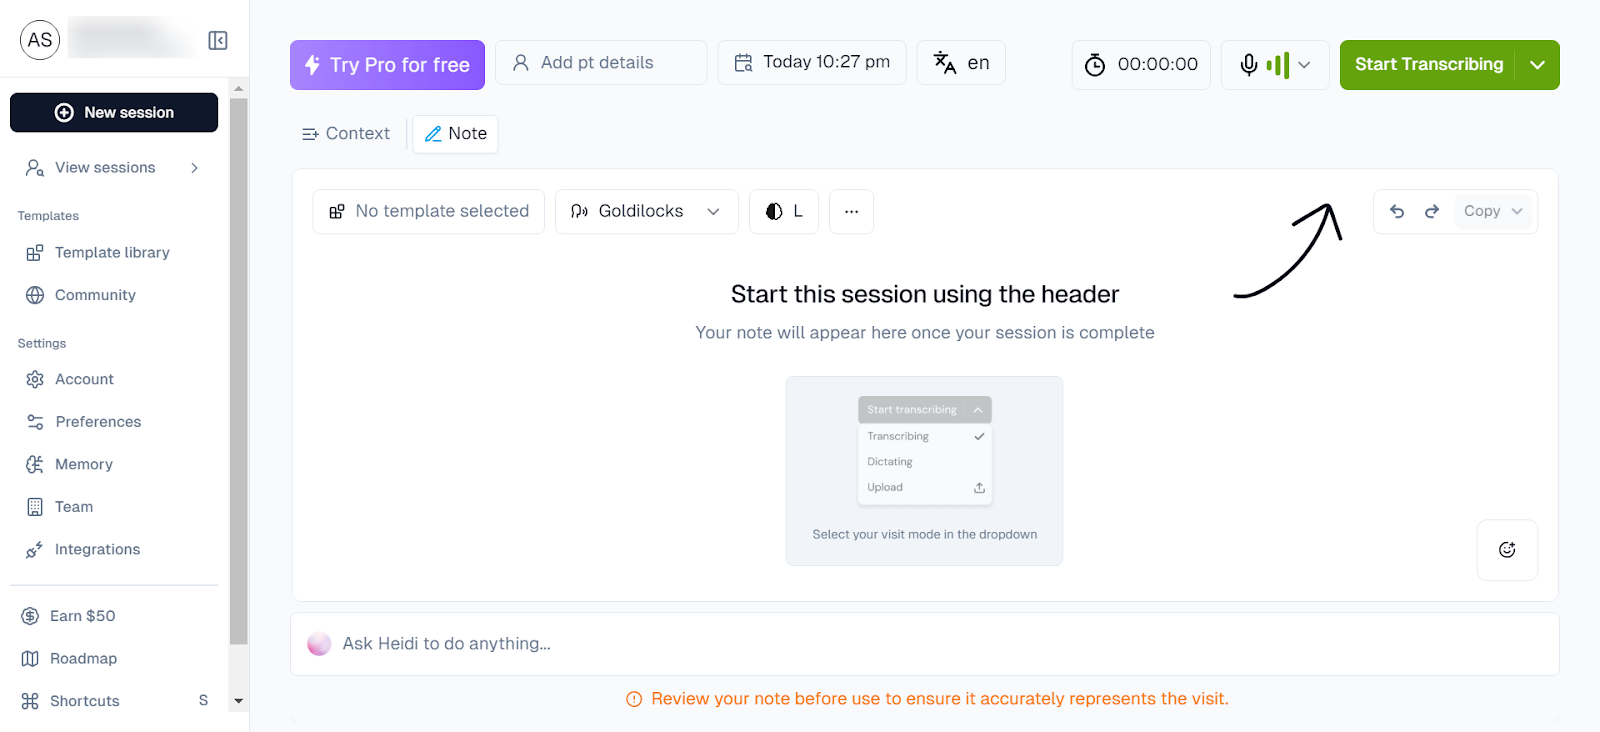Expand the Start Transcribing mode dropdown
The width and height of the screenshot is (1600, 732).
(x=1537, y=64)
